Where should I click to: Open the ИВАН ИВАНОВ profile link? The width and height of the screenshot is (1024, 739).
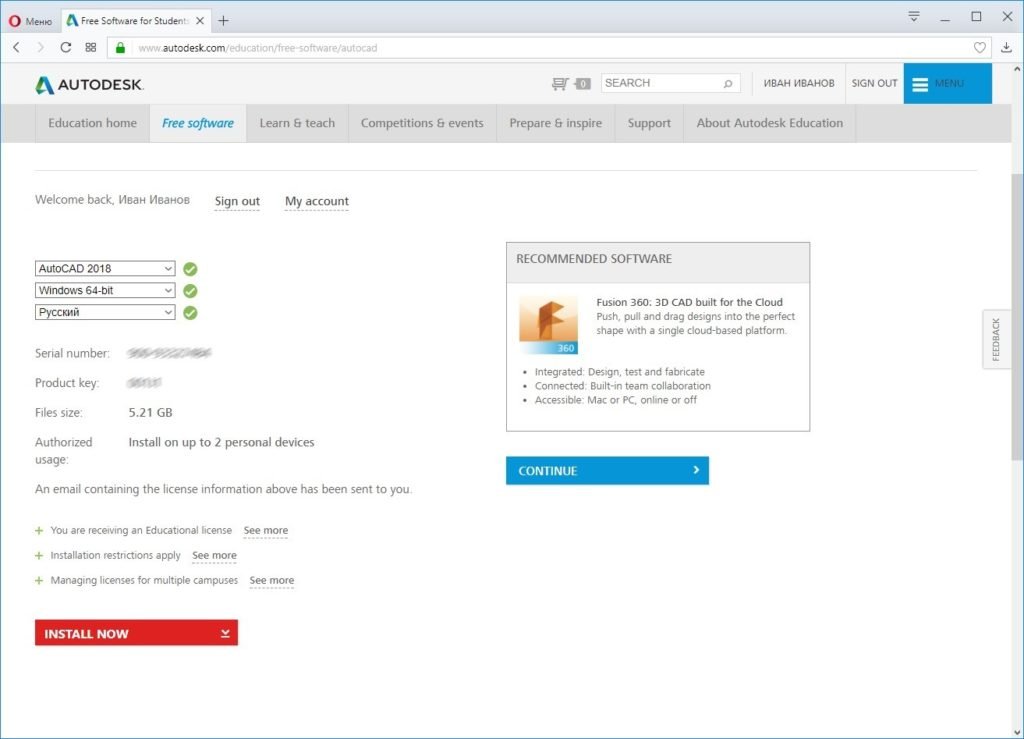[799, 84]
